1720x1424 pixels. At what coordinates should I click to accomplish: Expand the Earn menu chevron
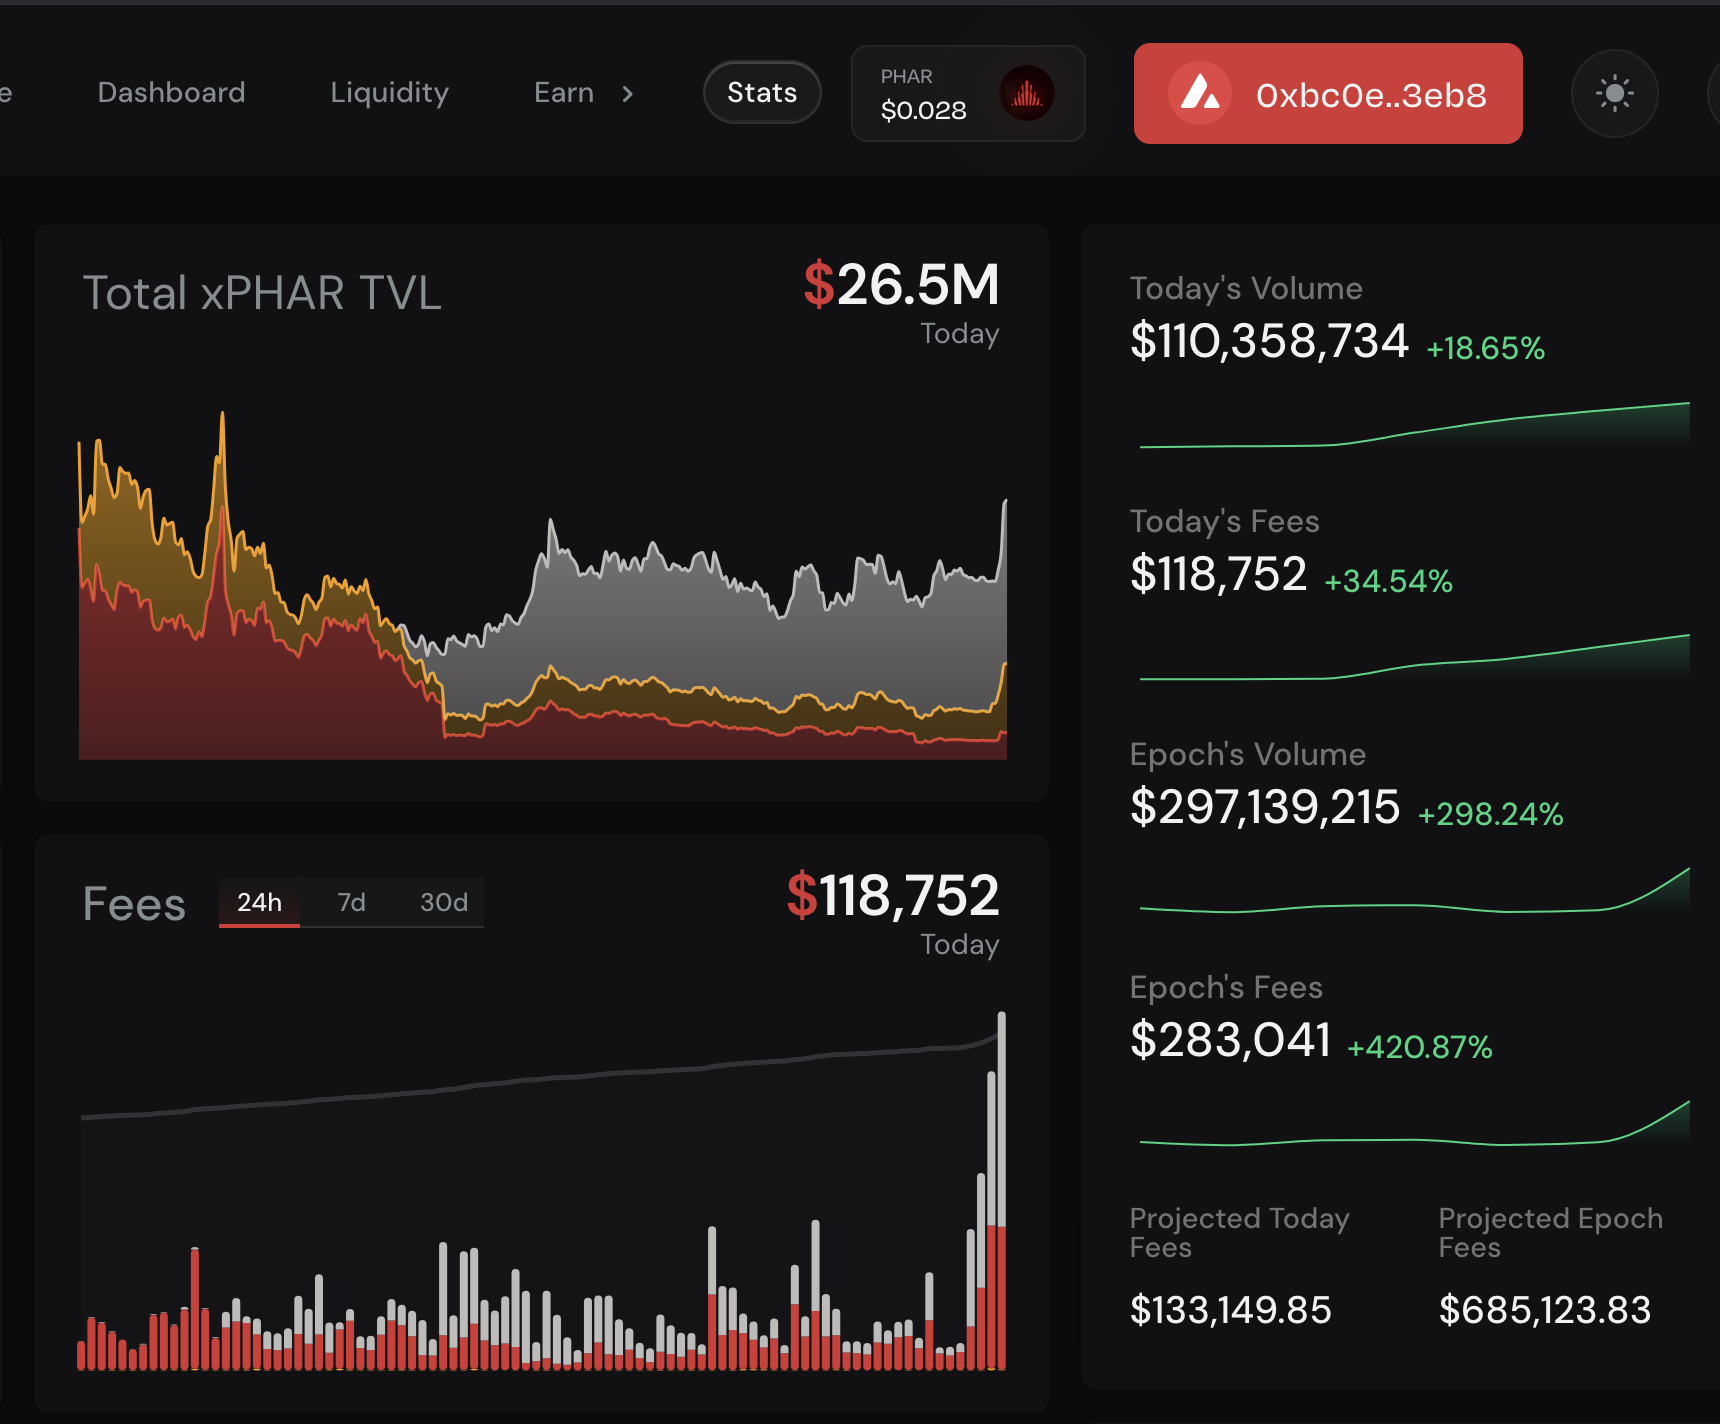[x=627, y=93]
